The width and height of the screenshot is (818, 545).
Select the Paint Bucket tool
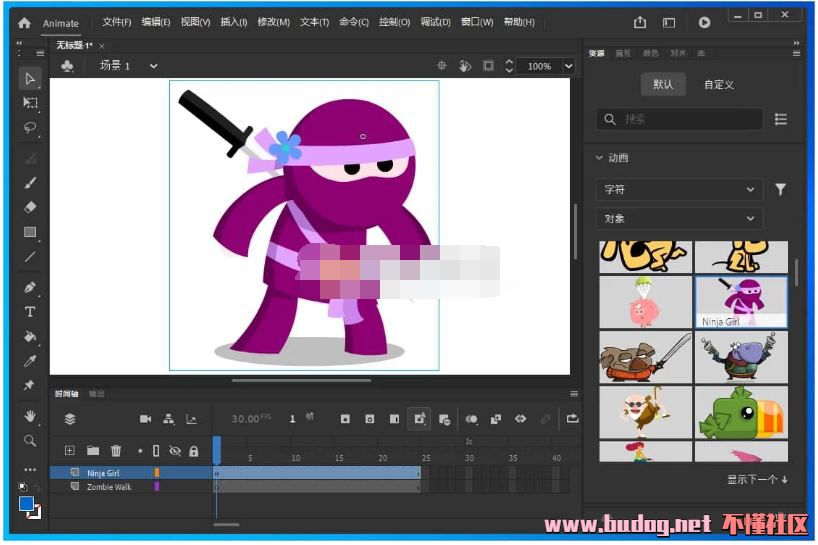click(30, 336)
